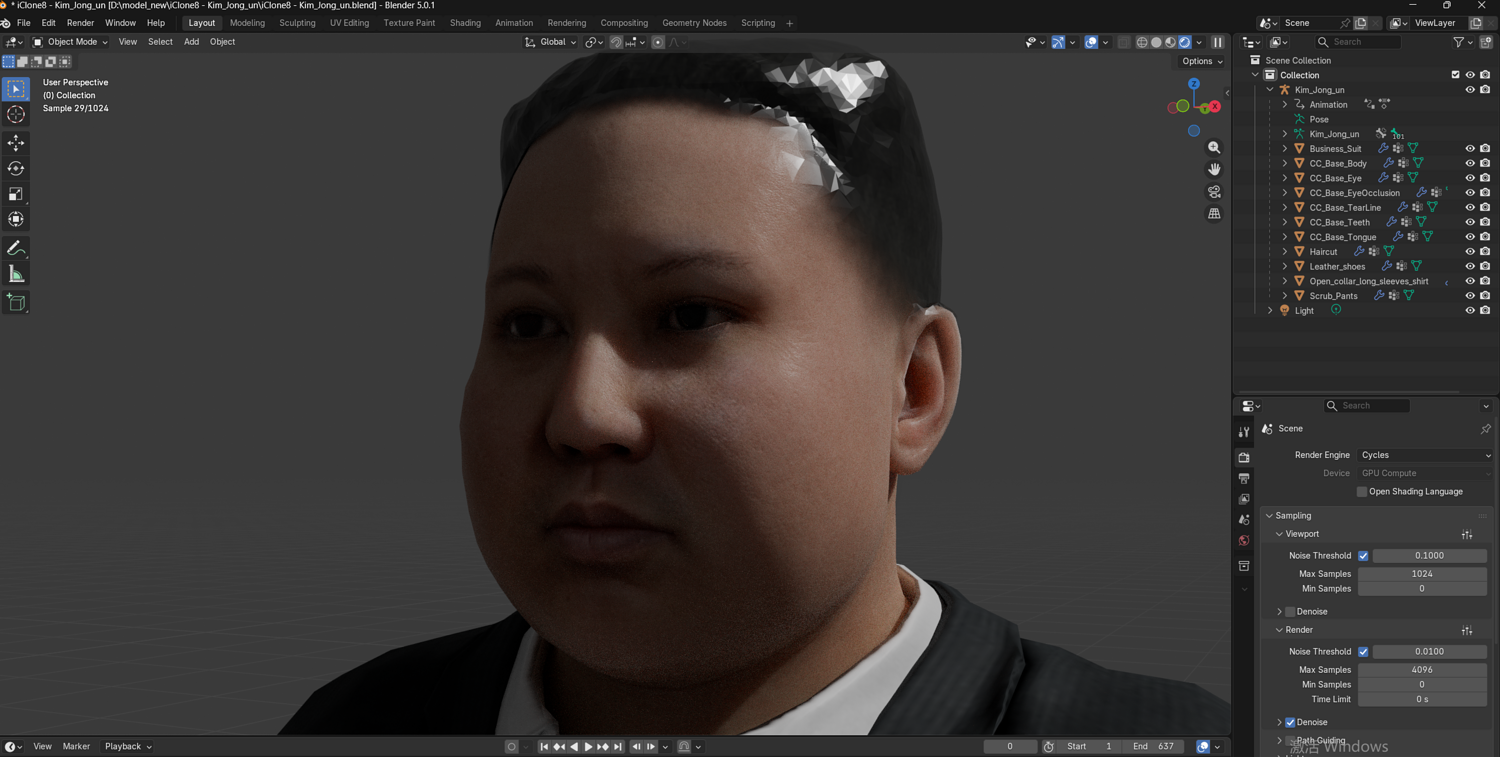This screenshot has height=757, width=1500.
Task: Click the Viewport Max Samples field
Action: click(x=1422, y=574)
